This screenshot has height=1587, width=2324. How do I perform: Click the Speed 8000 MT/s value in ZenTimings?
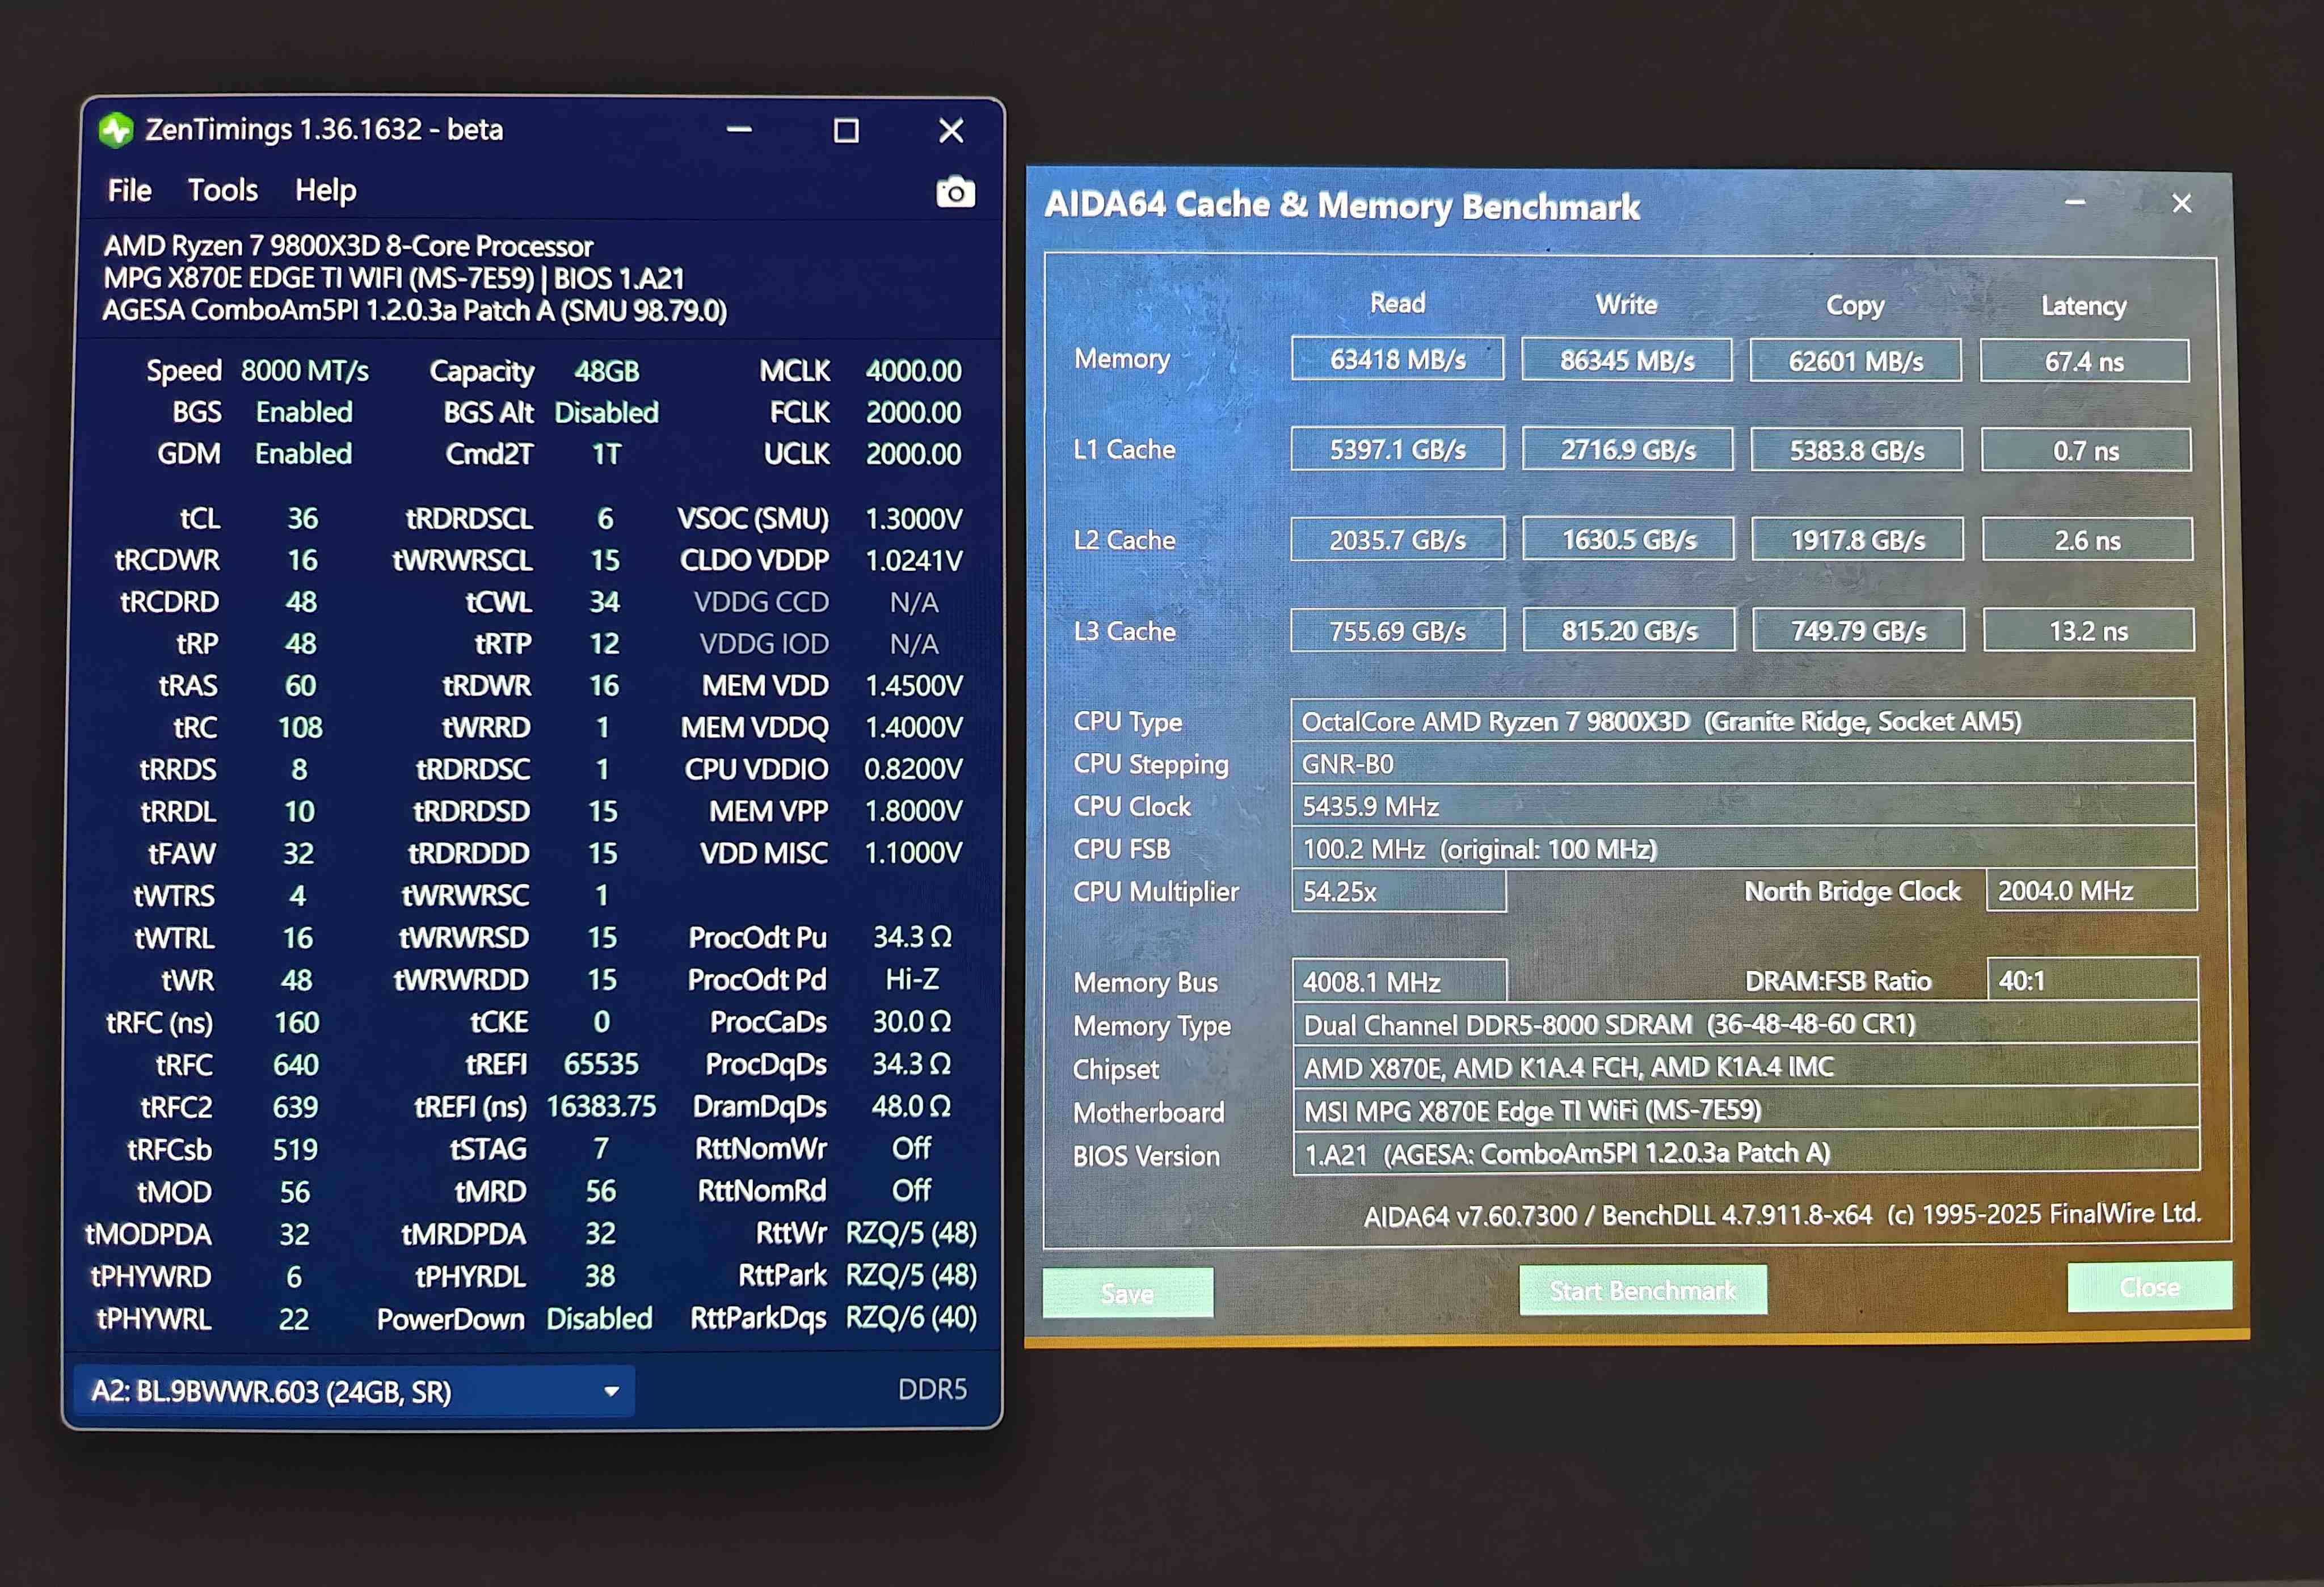point(305,371)
